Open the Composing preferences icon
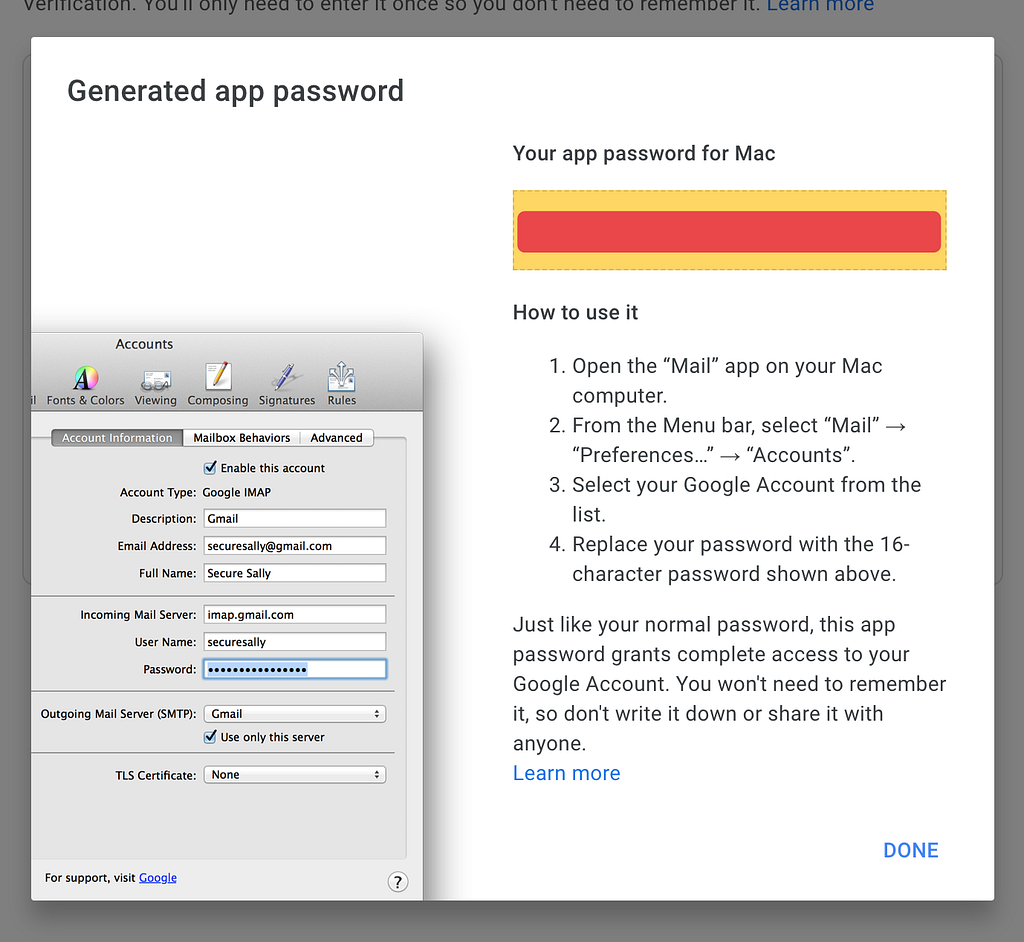Screen dimensions: 1024x942 pos(218,376)
